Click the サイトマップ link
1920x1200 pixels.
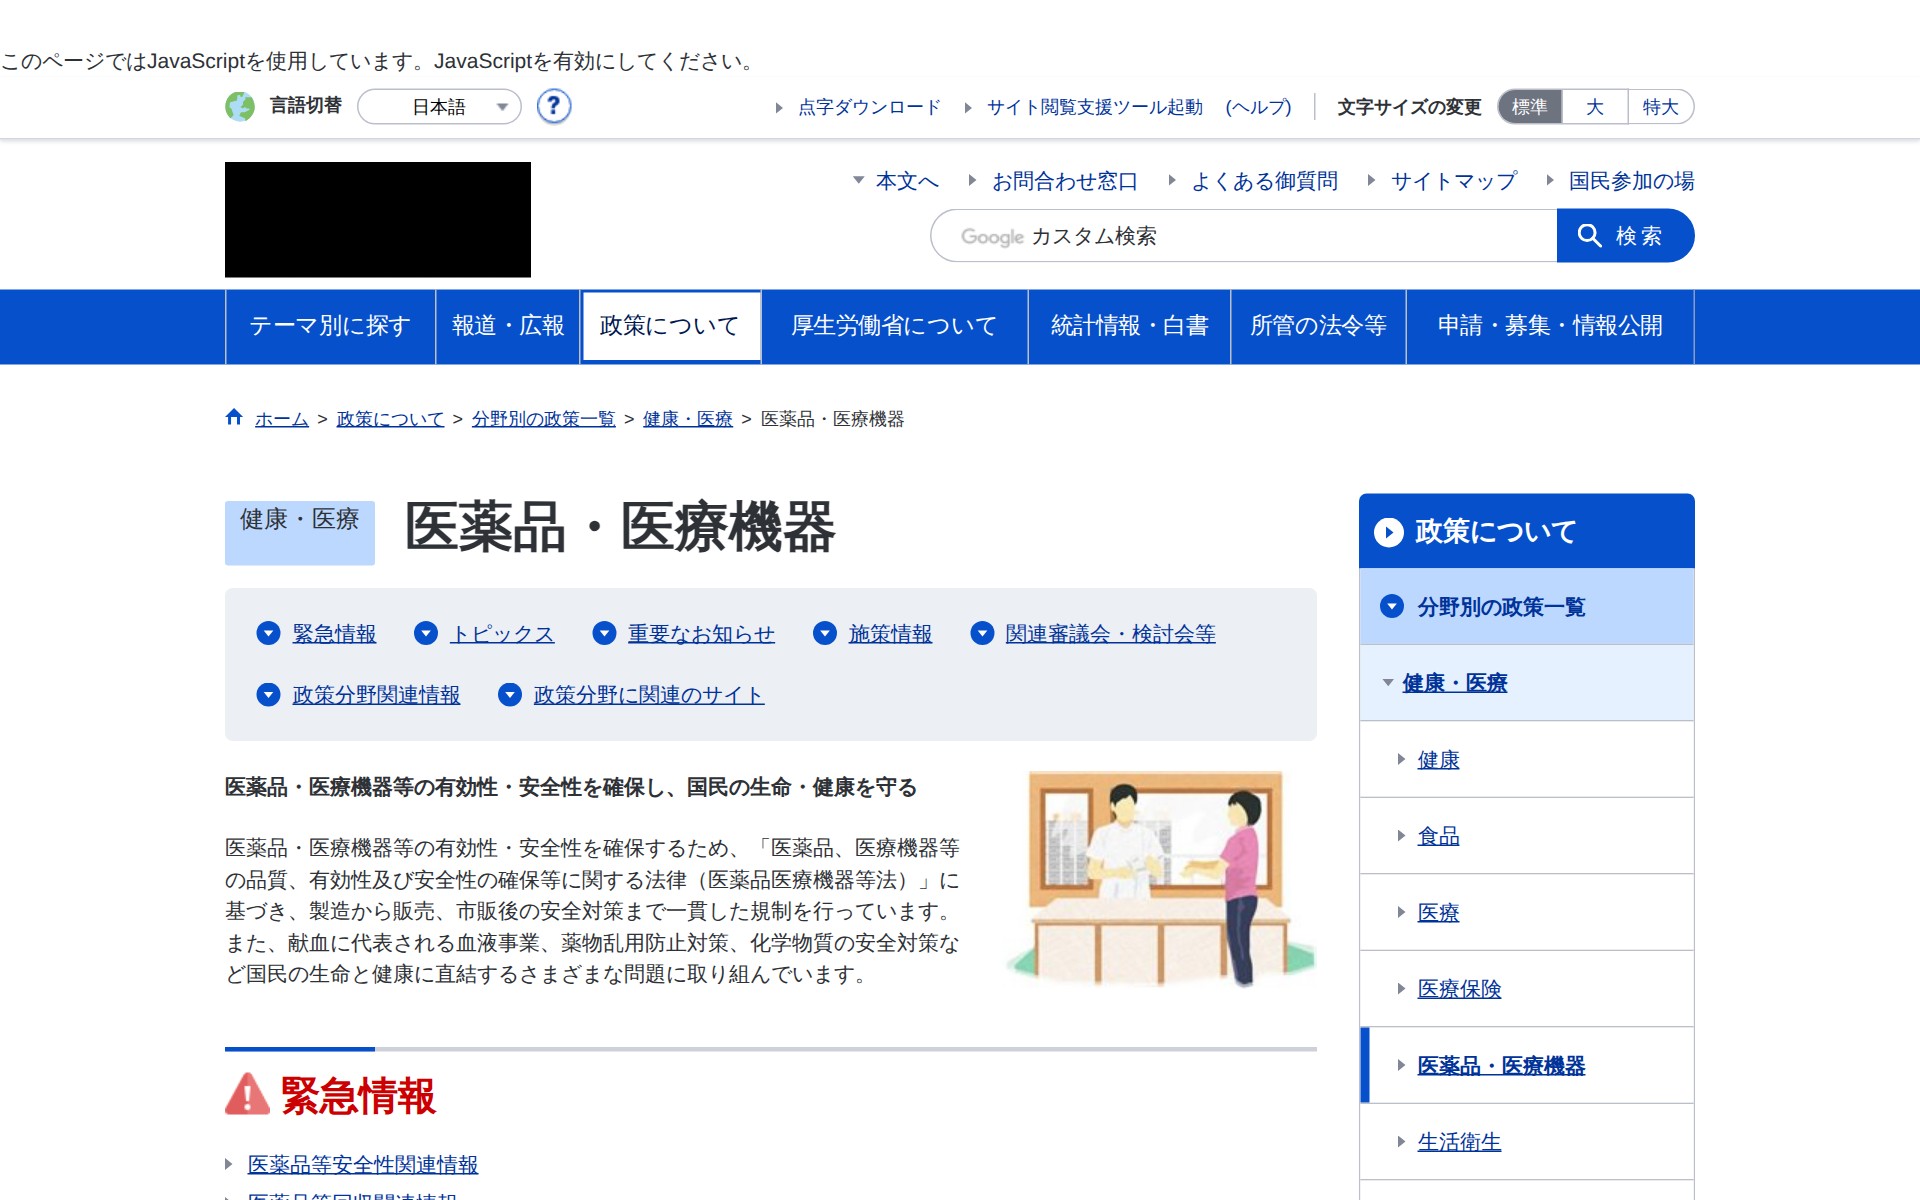click(1453, 181)
